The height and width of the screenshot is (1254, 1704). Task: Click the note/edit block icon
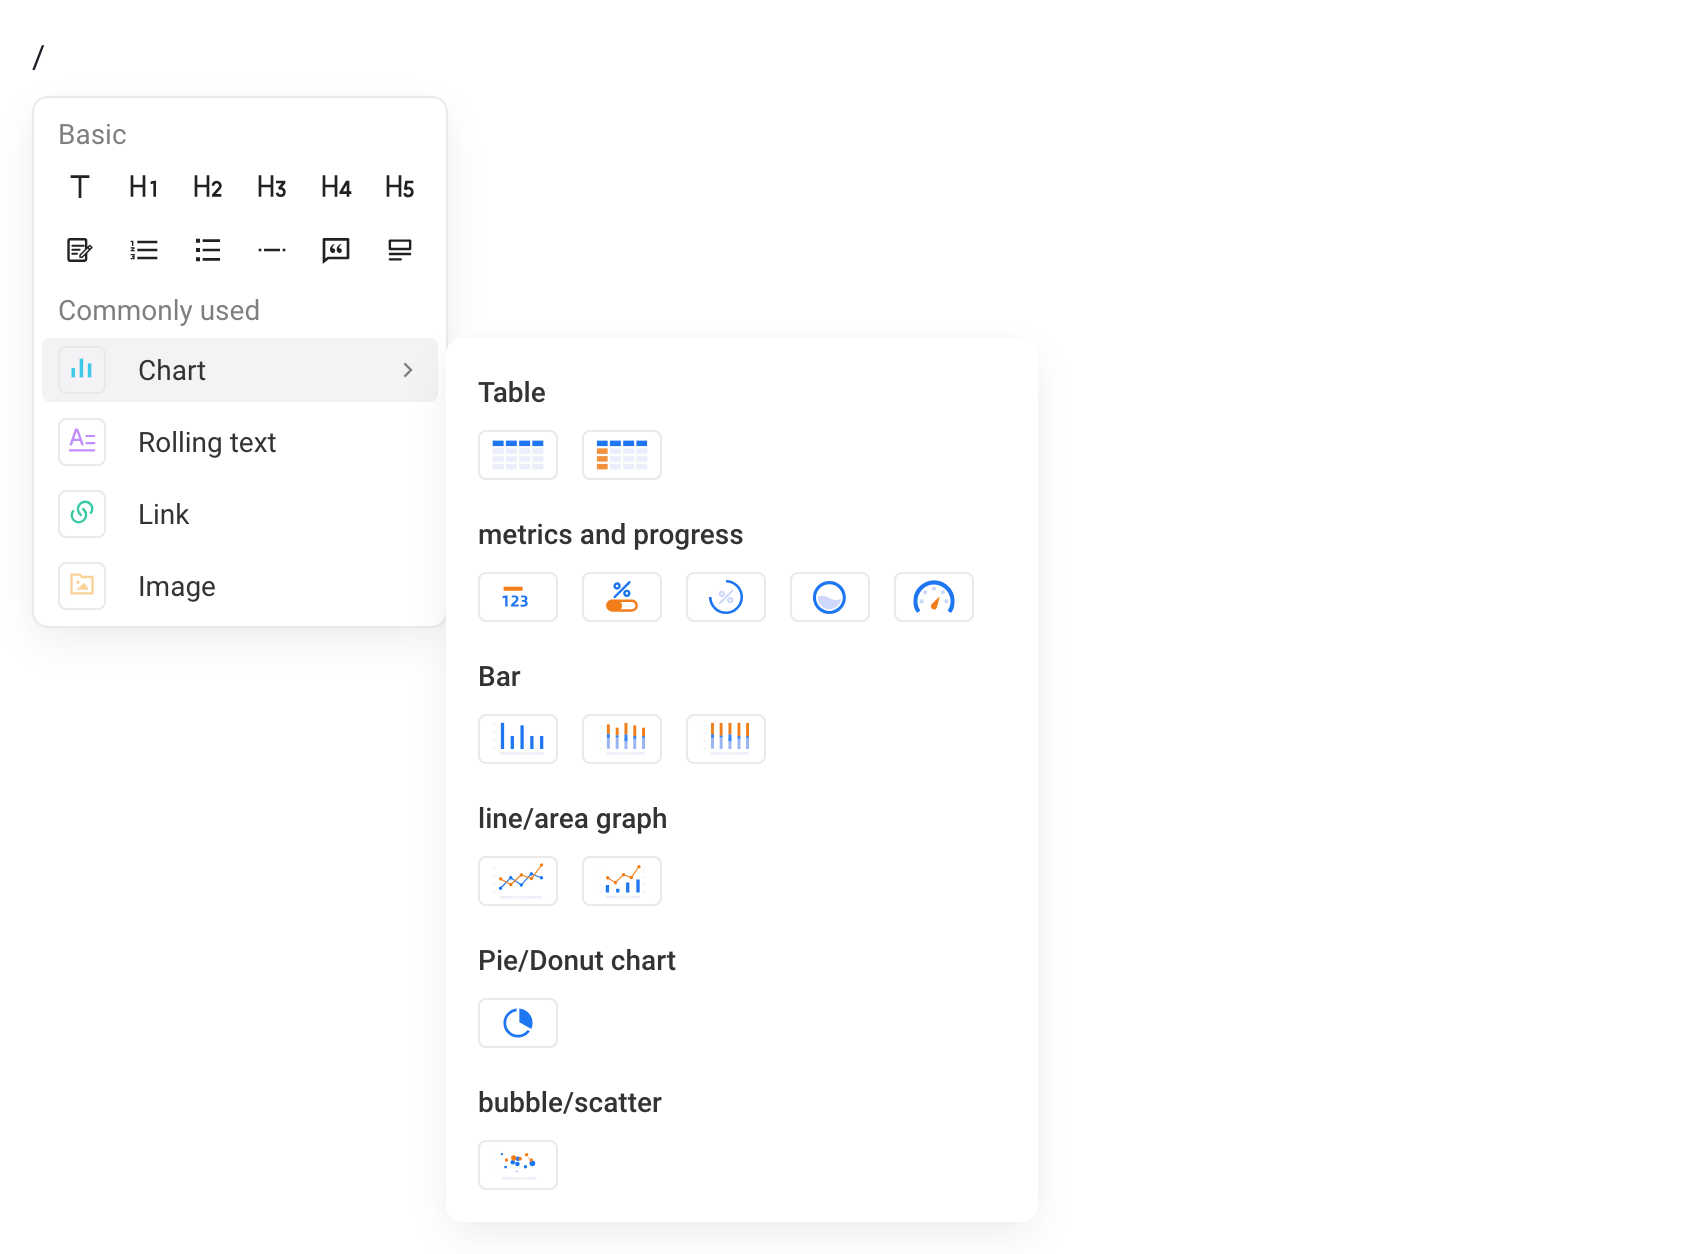80,250
